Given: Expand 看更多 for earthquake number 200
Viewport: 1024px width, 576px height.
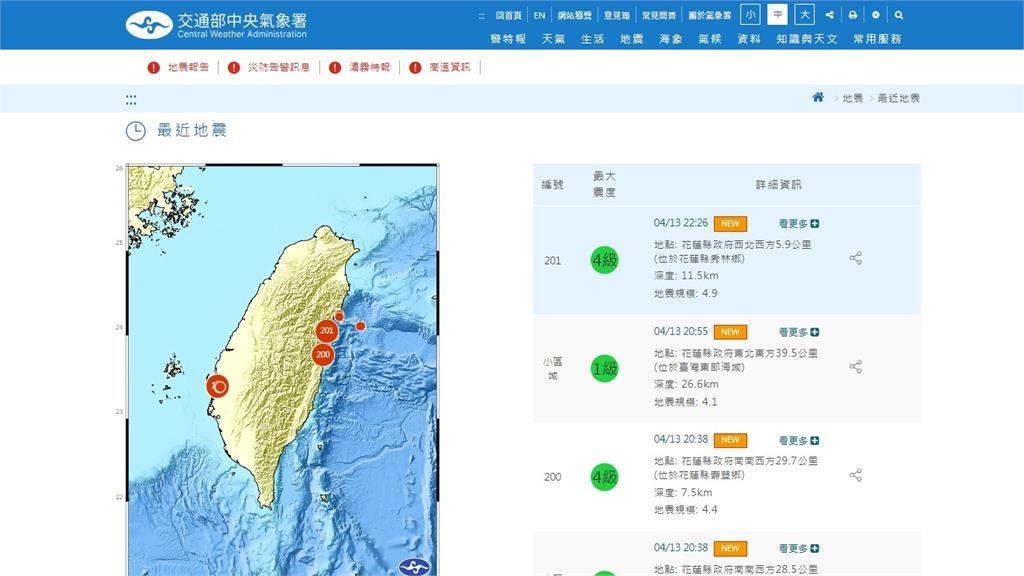Looking at the screenshot, I should 798,440.
